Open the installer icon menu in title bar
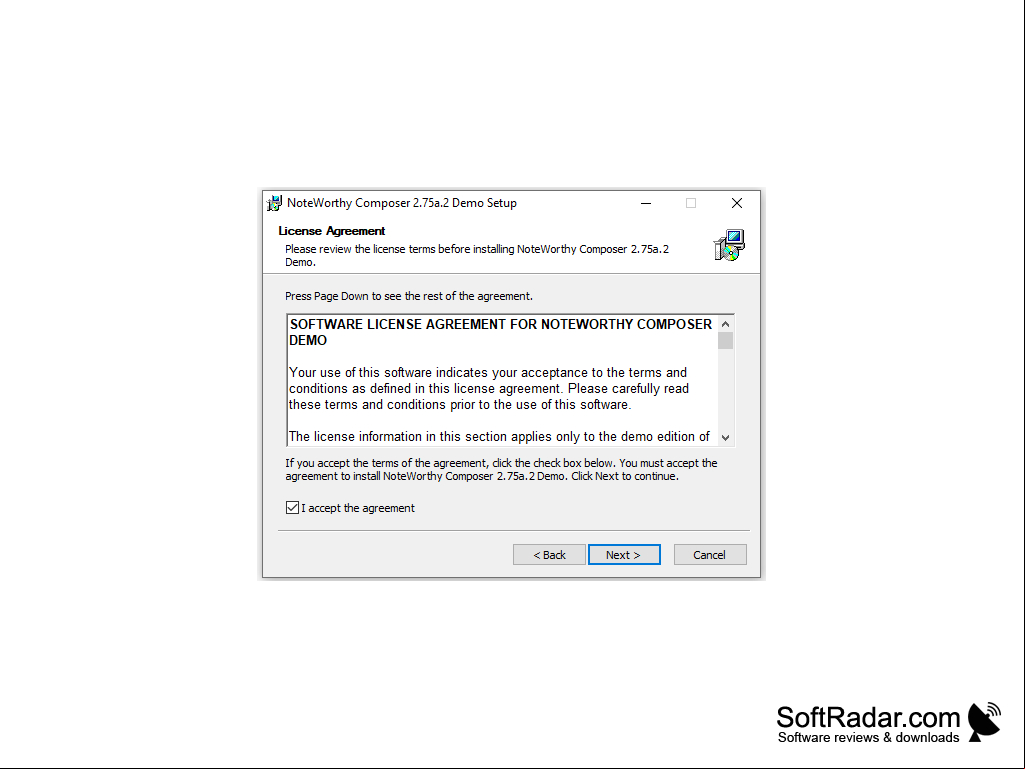Viewport: 1025px width, 769px height. point(275,203)
